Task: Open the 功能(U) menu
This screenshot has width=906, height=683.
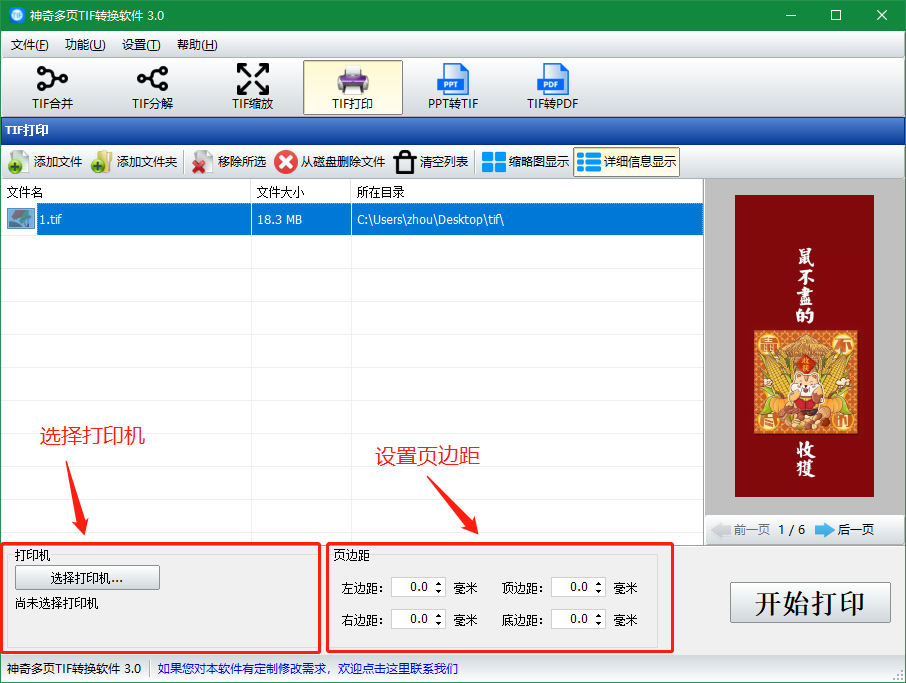Action: 85,45
